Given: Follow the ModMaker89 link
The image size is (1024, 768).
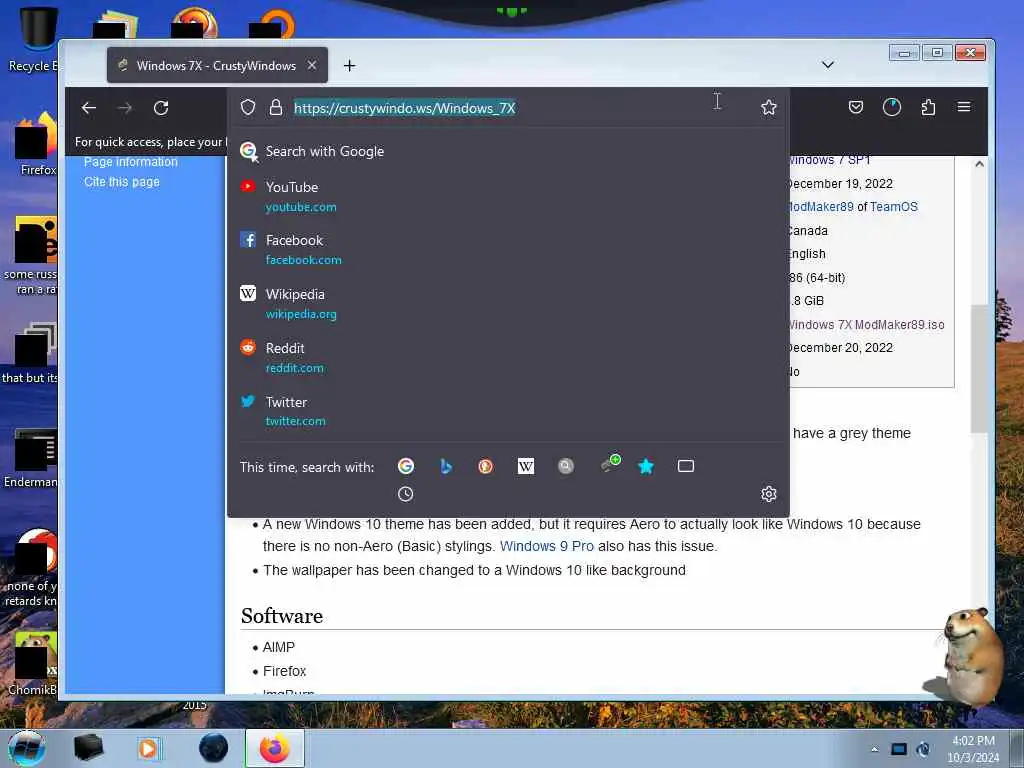Looking at the screenshot, I should point(821,207).
